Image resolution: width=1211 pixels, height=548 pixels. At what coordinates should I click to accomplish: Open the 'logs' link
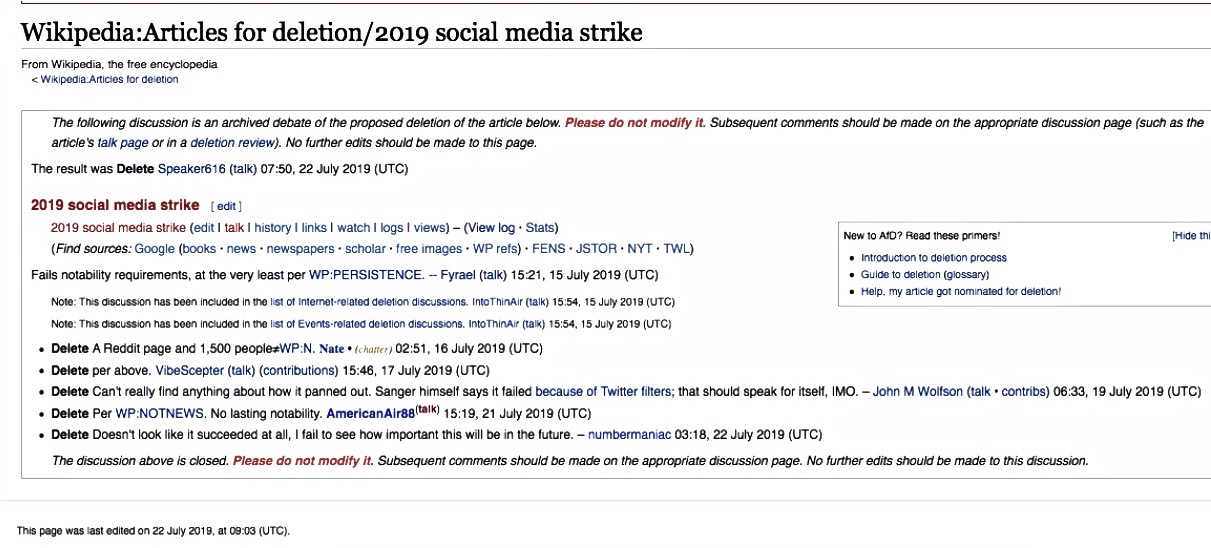pos(392,228)
